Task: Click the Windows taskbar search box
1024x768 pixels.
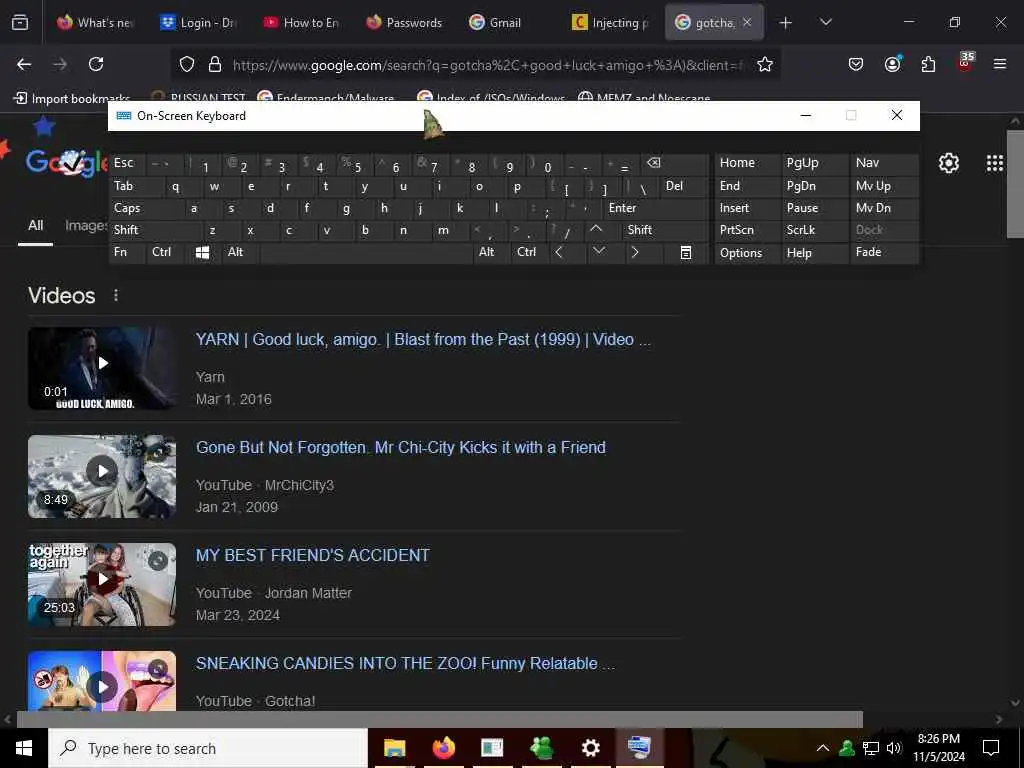Action: pos(208,748)
